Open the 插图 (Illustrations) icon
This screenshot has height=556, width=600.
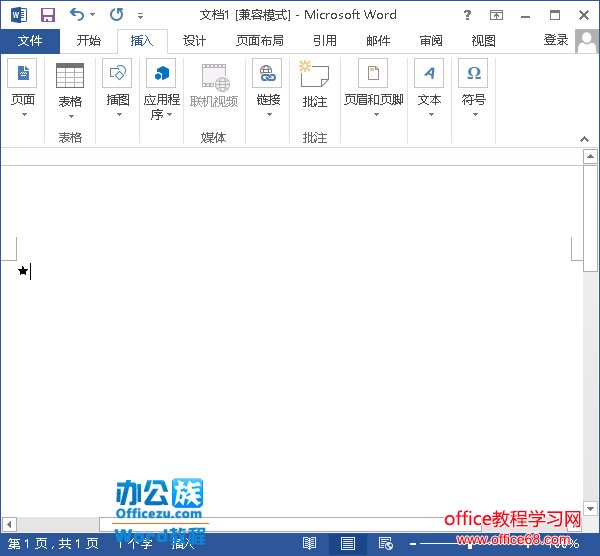point(117,73)
